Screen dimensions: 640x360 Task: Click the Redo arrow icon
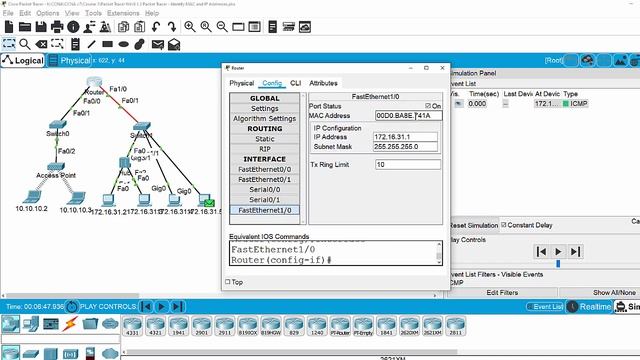click(x=172, y=27)
